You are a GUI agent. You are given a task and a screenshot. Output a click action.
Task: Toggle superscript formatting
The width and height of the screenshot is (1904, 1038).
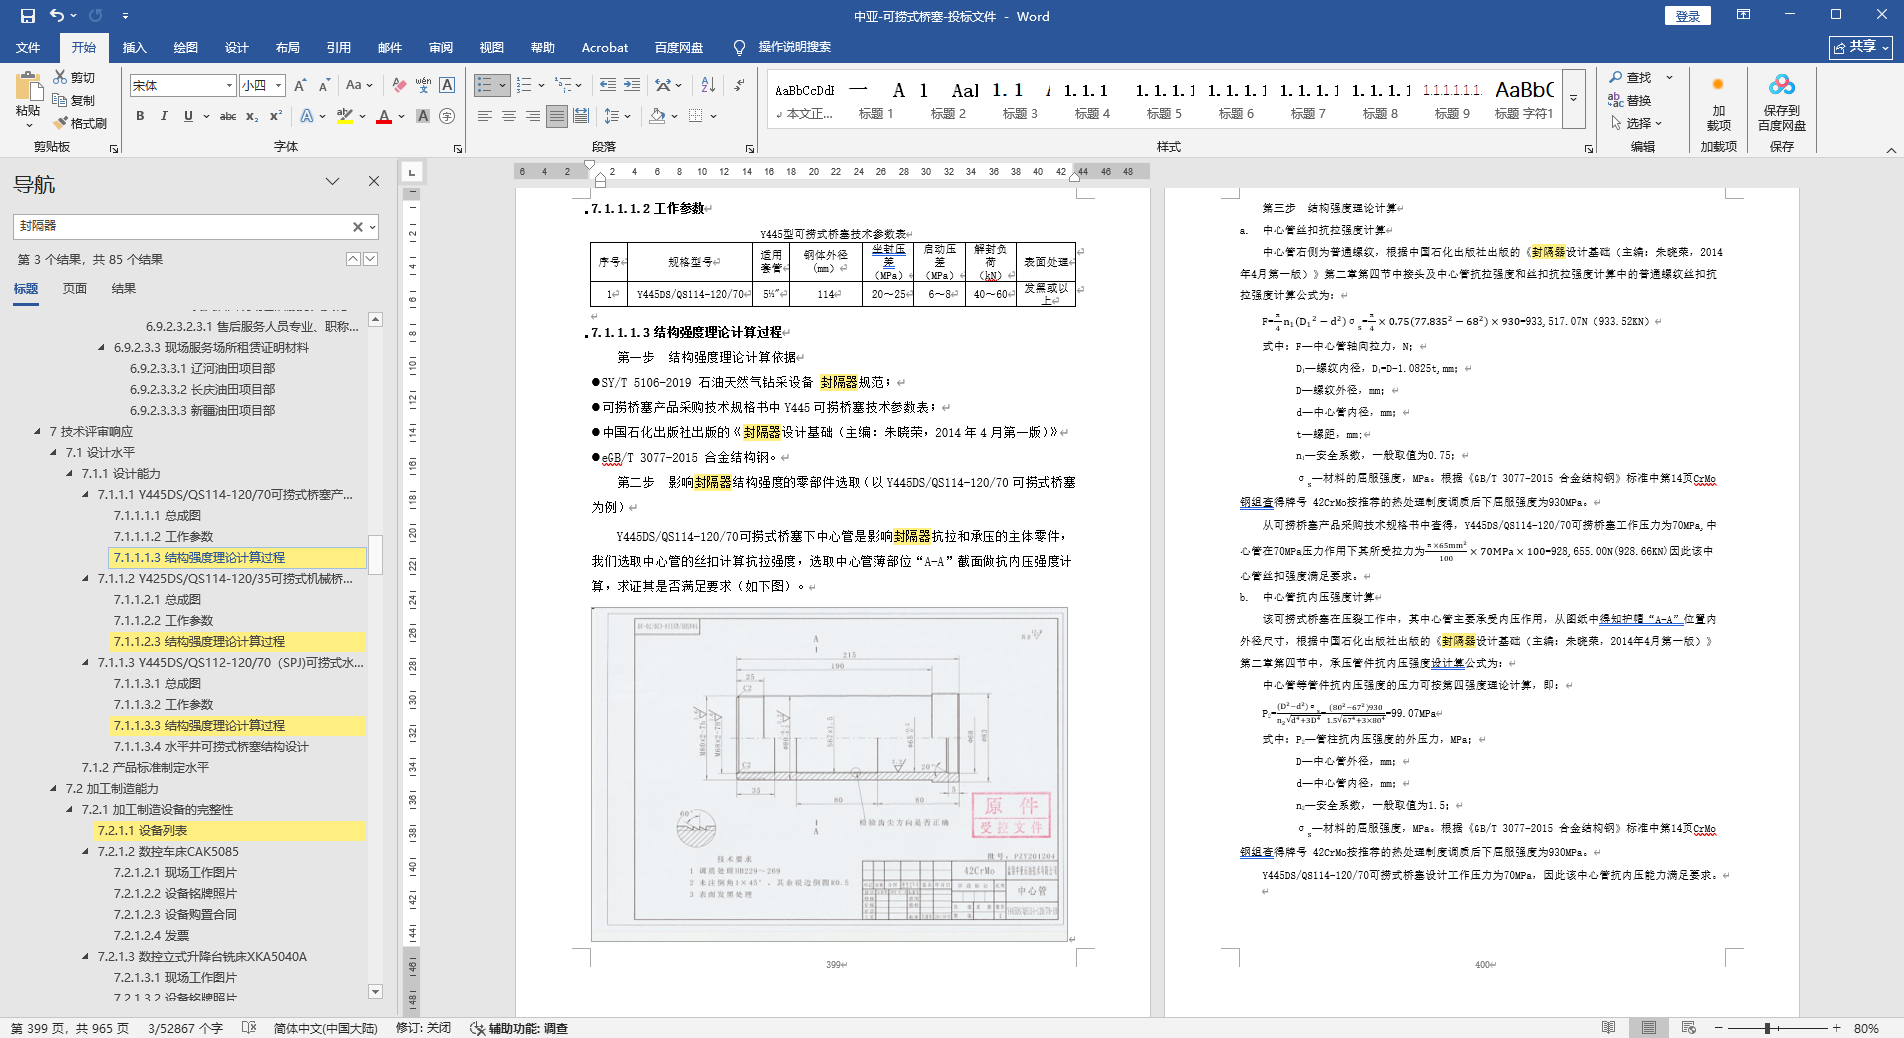pos(276,116)
